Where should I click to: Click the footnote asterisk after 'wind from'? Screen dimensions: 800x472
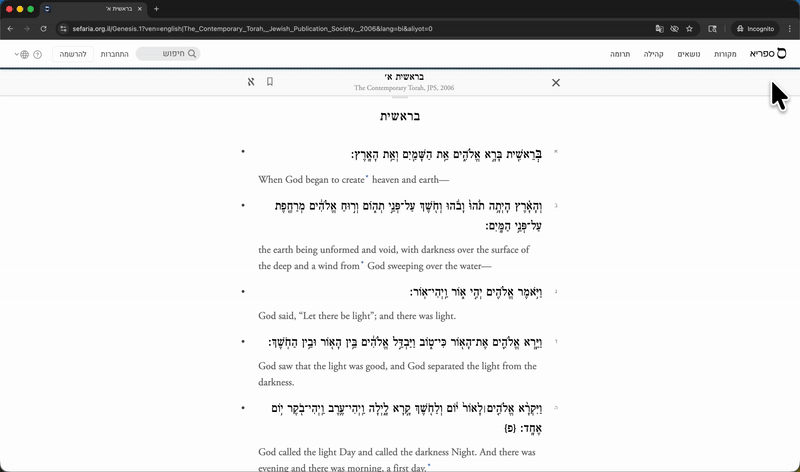(x=362, y=263)
